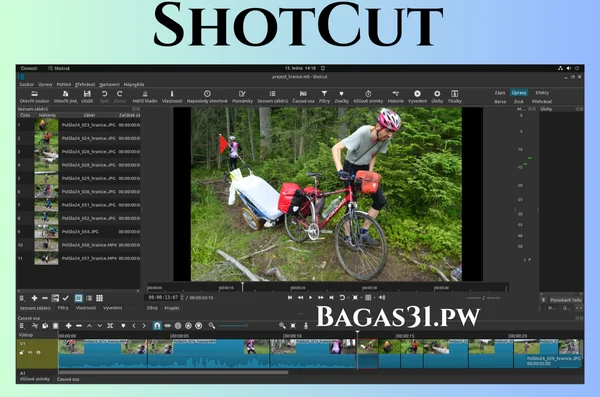Viewport: 600px width, 397px height.
Task: Toggle player loop playback button
Action: pos(342,297)
